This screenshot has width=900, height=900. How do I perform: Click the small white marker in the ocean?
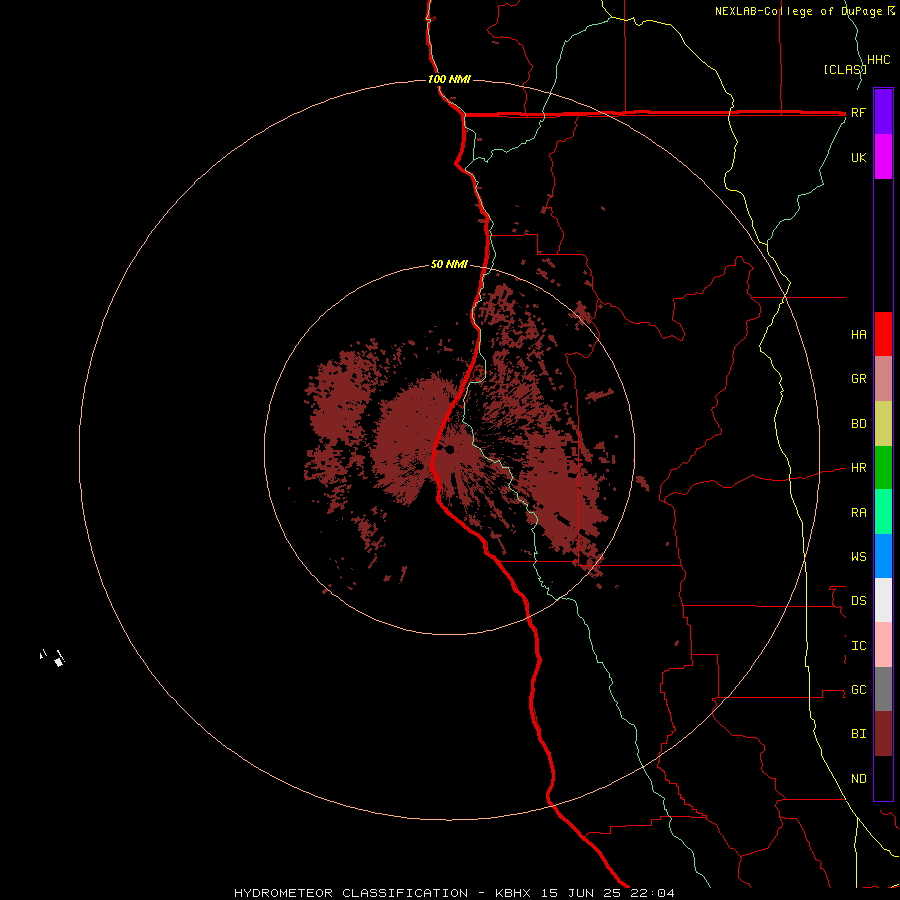(59, 661)
